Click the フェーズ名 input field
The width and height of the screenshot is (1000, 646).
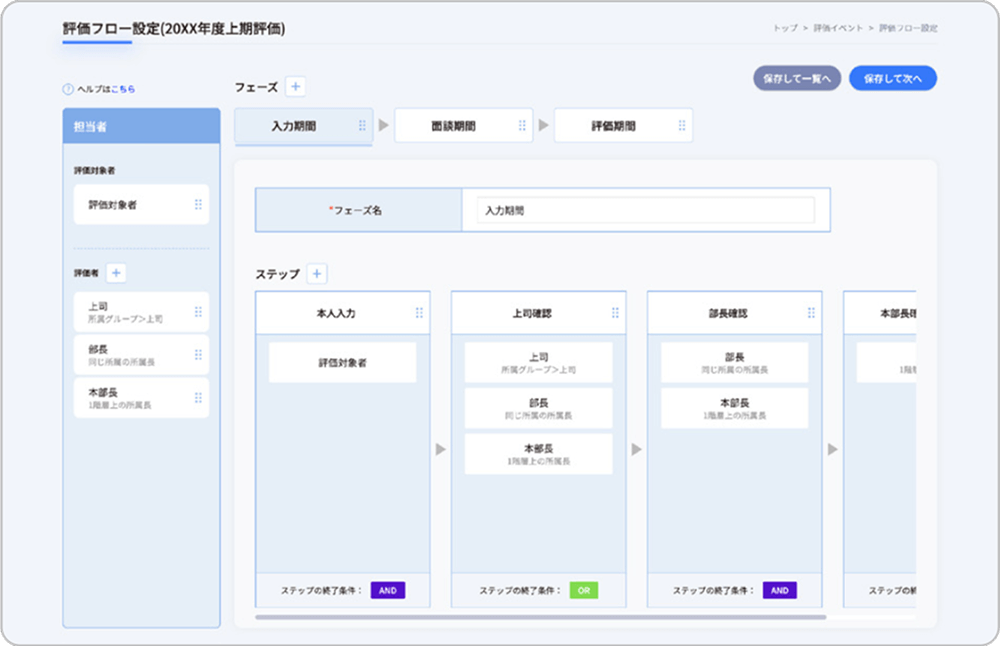tap(645, 211)
